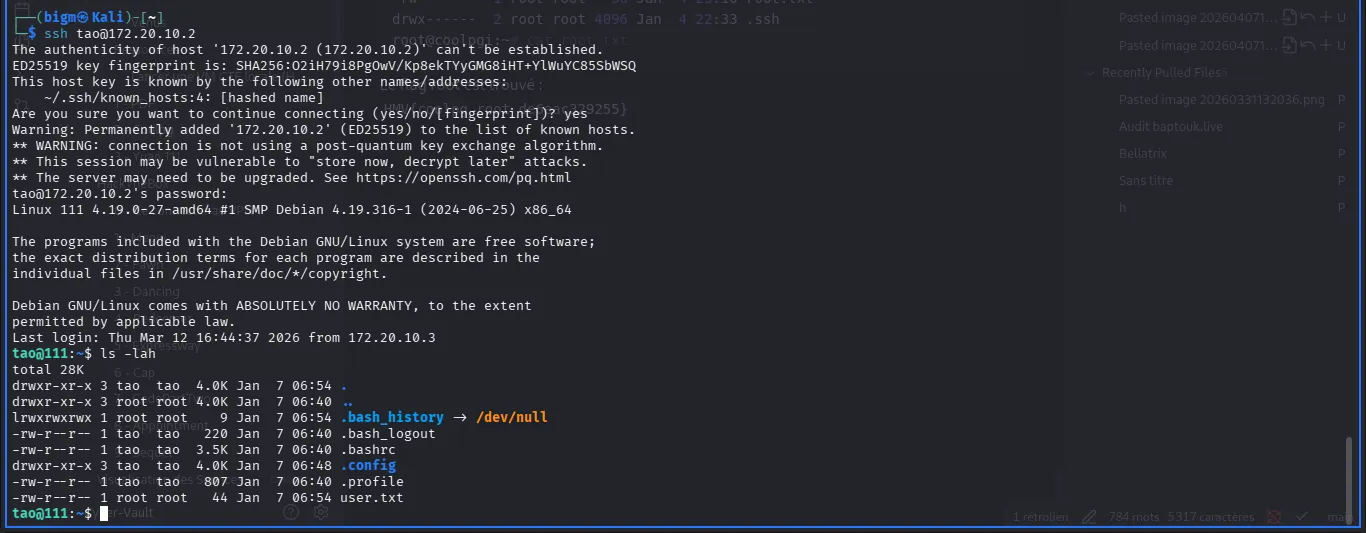Screen dimensions: 1366x533
Task: Click the red sync status icon
Action: 1274,517
